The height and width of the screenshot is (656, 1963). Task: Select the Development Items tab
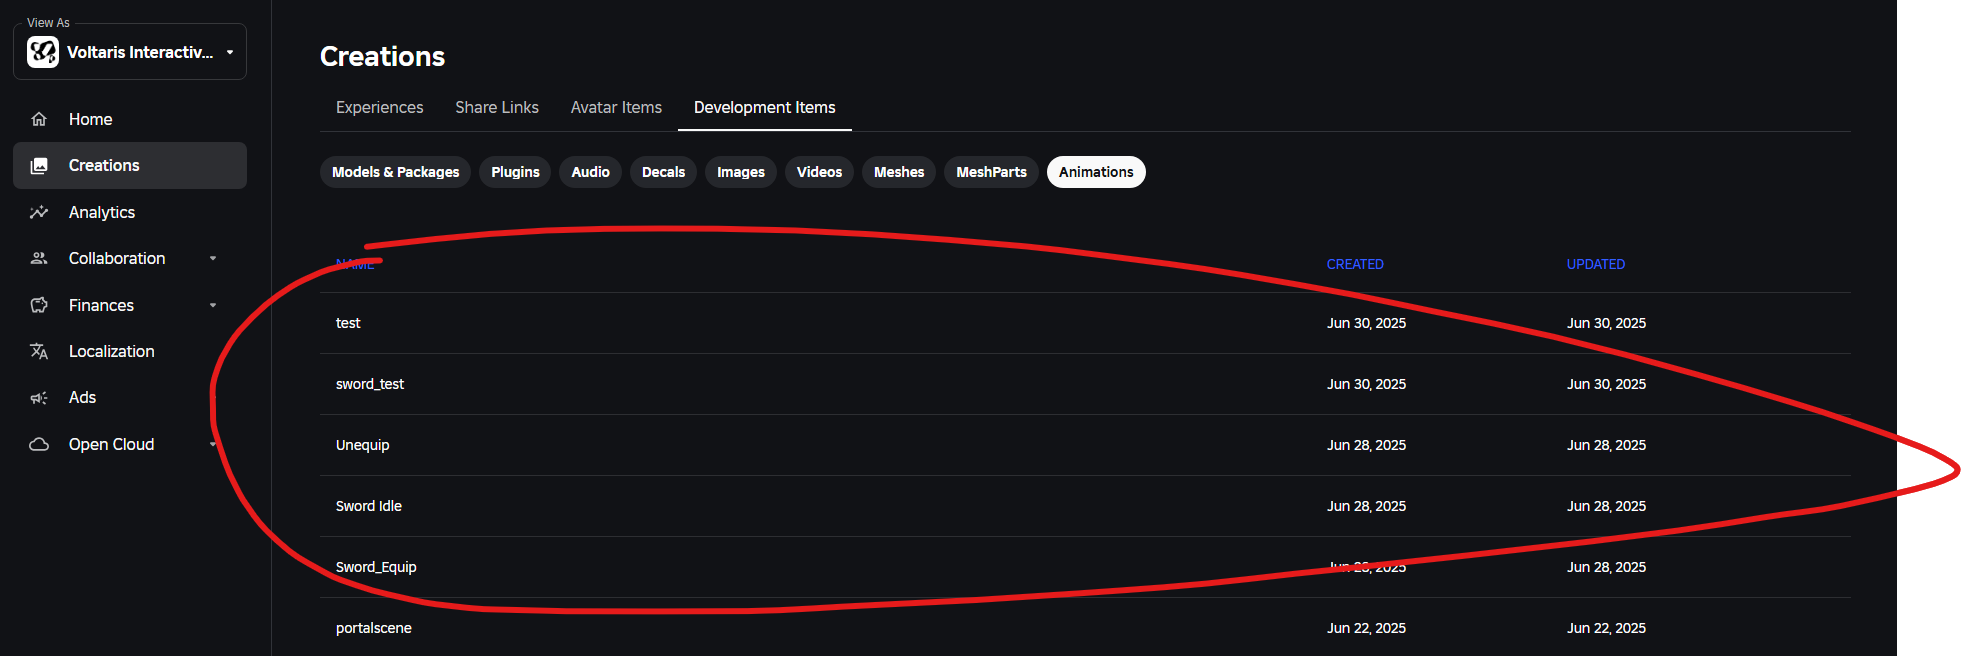765,107
